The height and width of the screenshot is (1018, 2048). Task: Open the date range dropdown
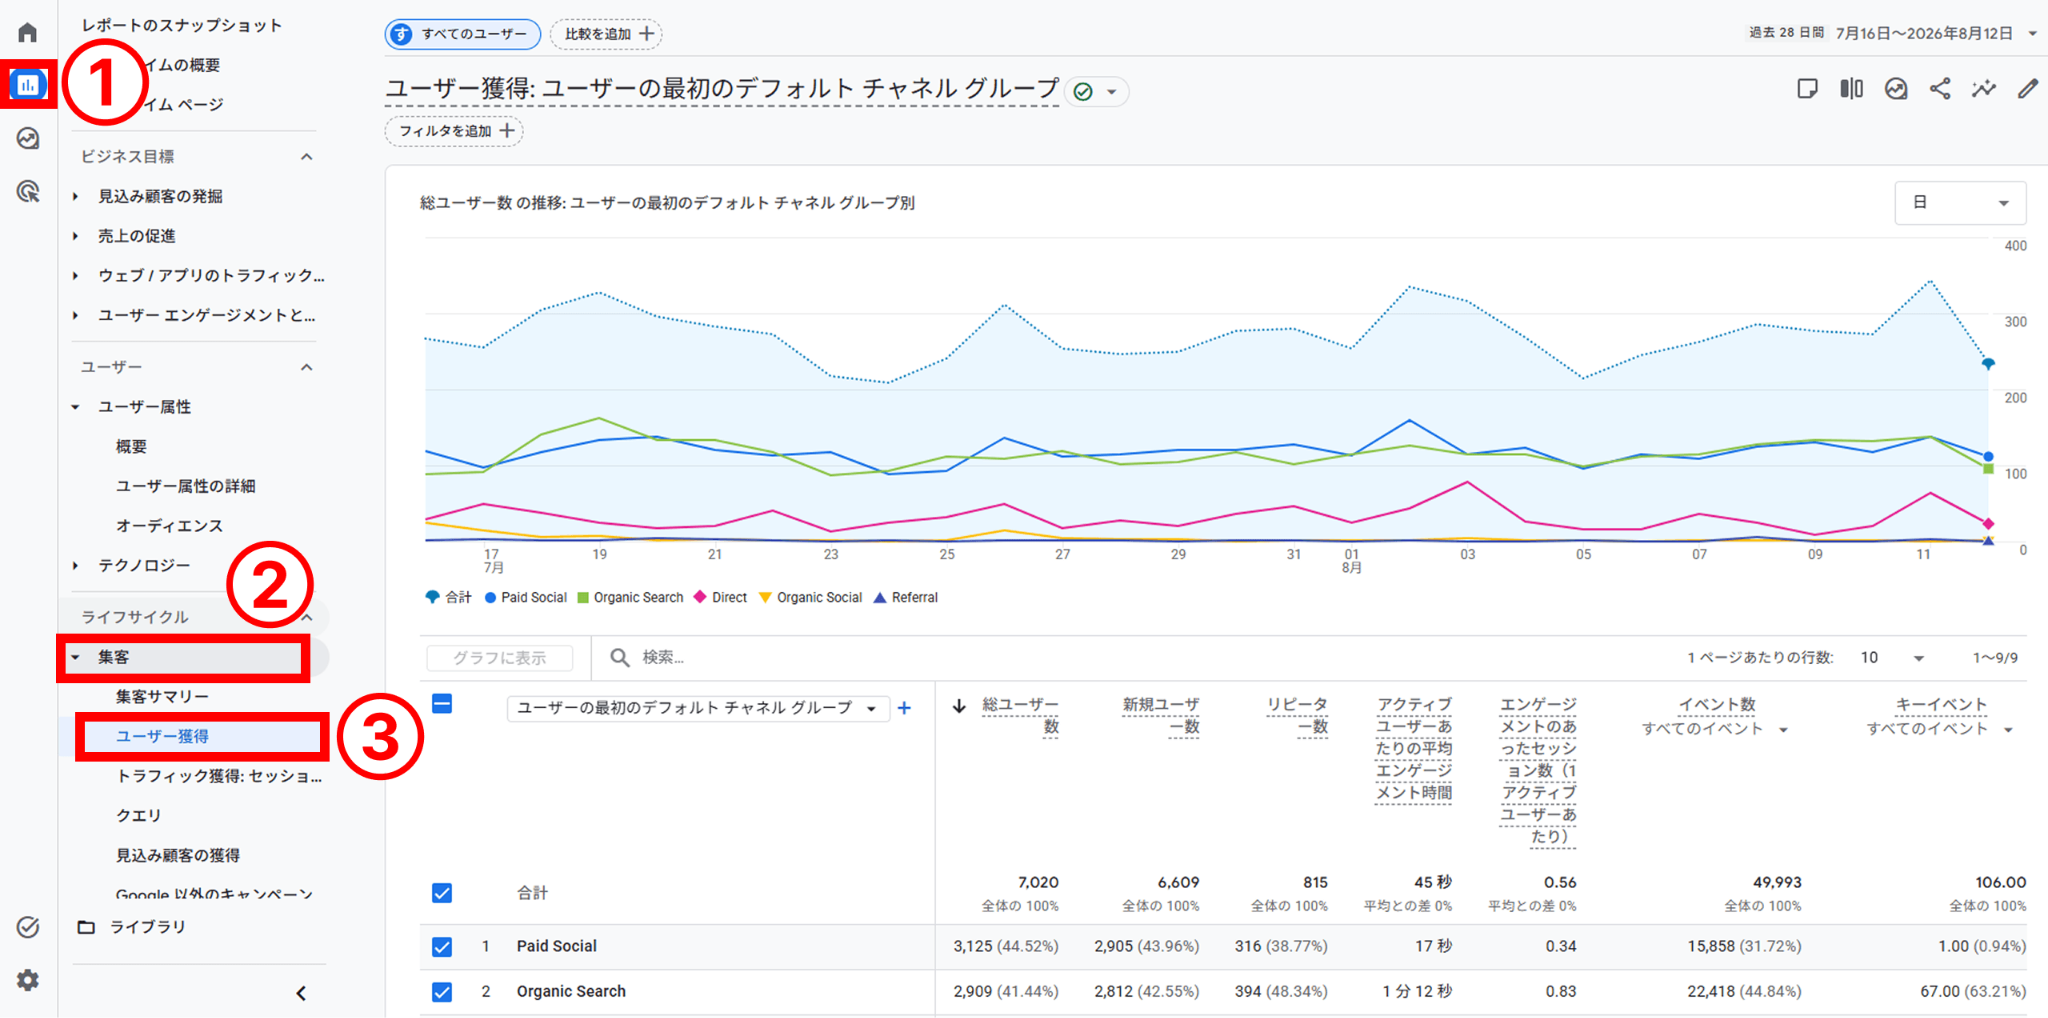[x=2032, y=34]
